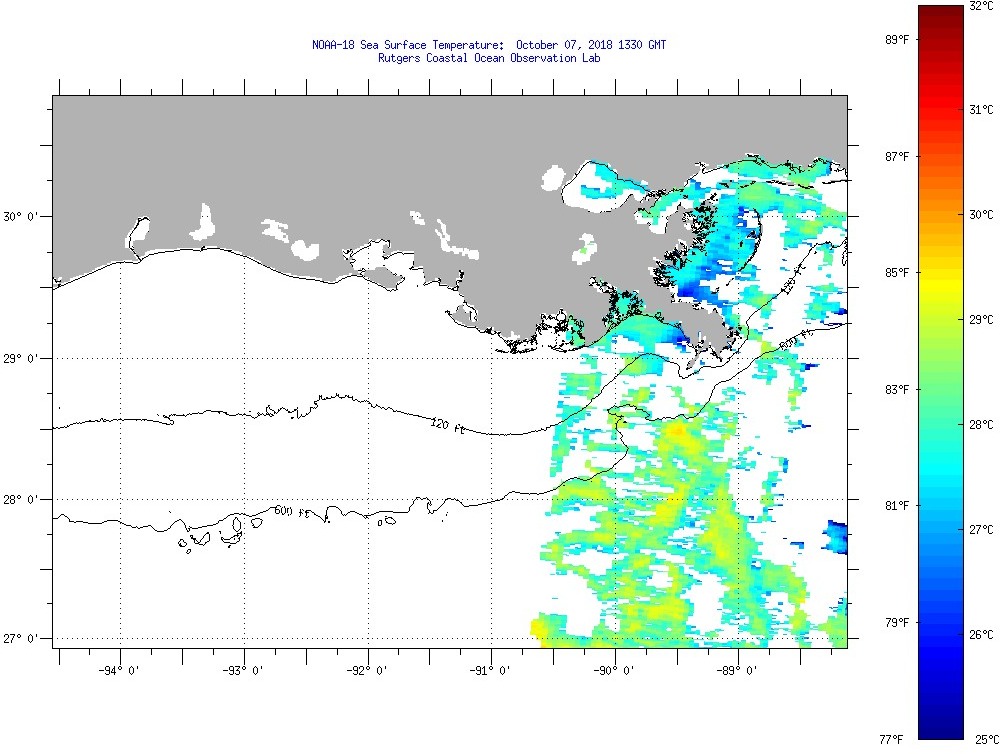
Task: Click the -91° 0' longitude axis label
Action: pyautogui.click(x=488, y=671)
